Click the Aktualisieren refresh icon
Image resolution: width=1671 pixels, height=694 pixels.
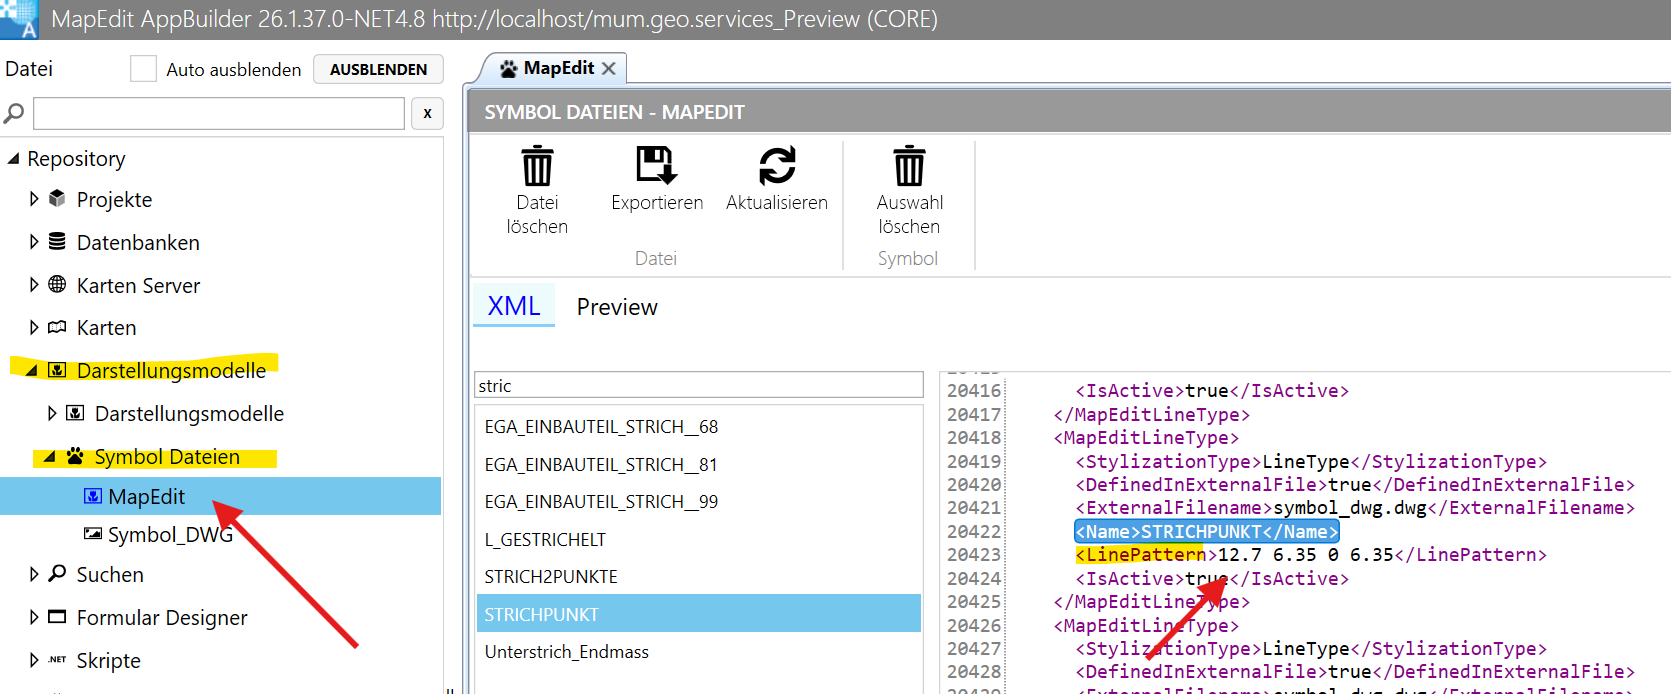click(x=776, y=166)
